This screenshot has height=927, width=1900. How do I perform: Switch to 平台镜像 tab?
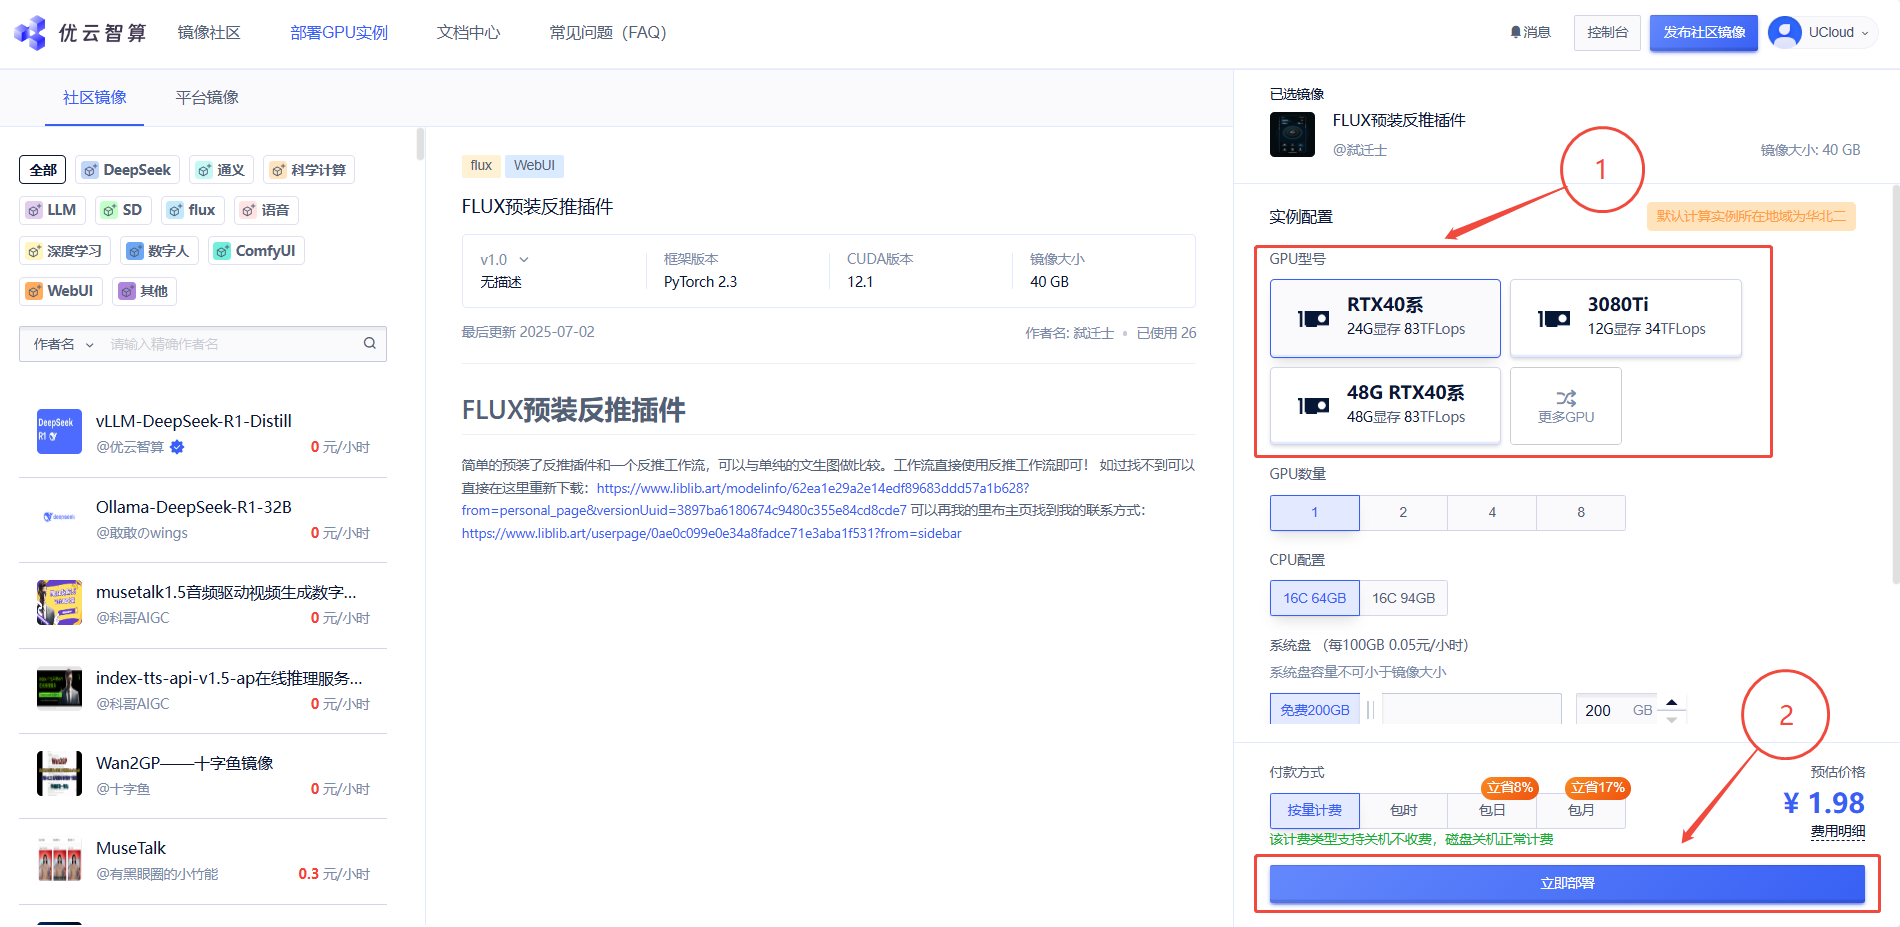[x=207, y=97]
